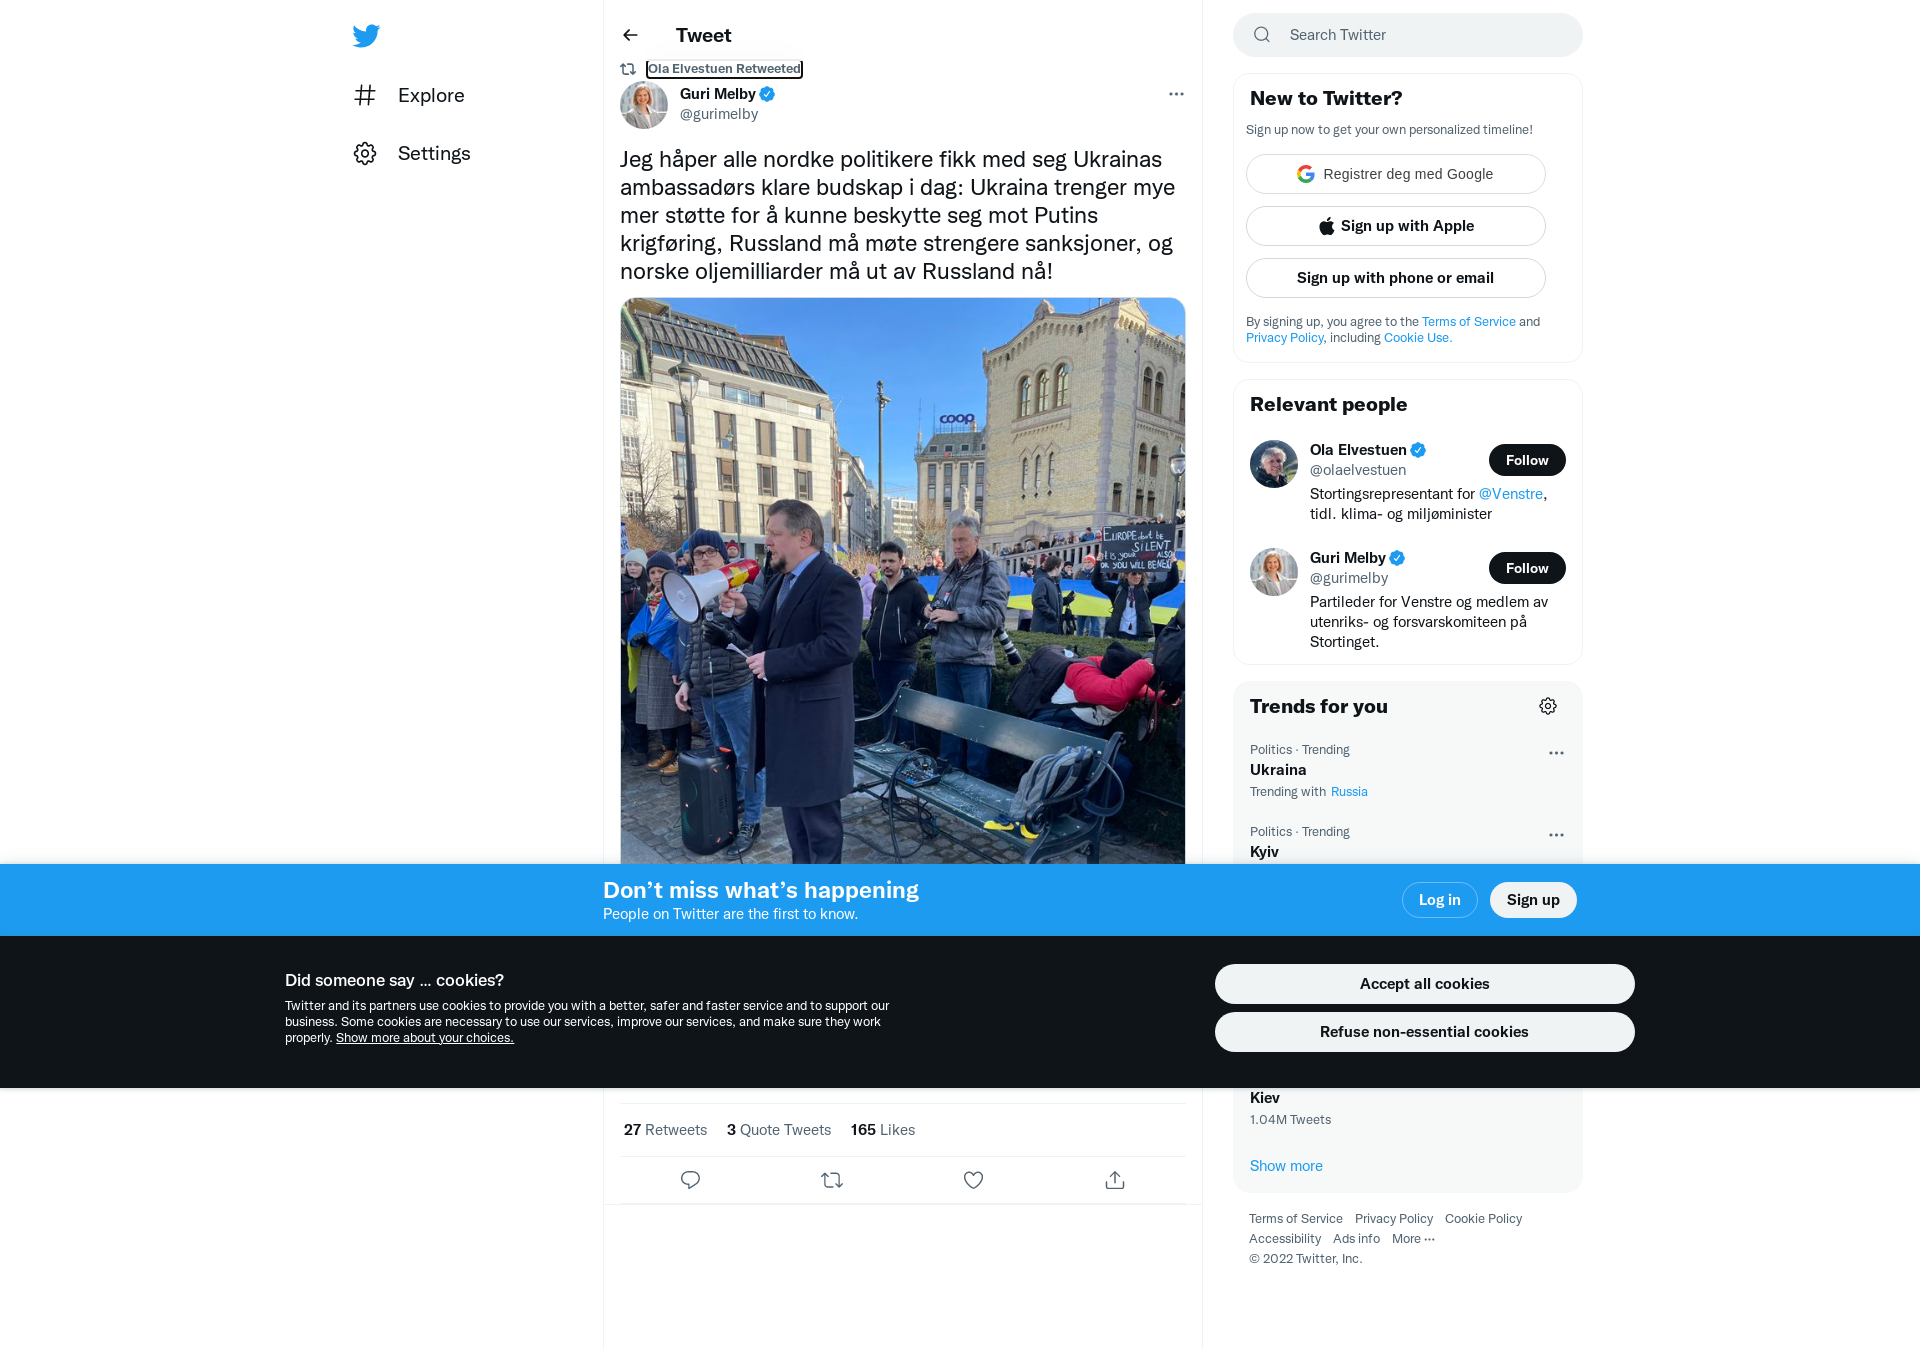This screenshot has width=1920, height=1349.
Task: Open more options for Ukraina trend
Action: (x=1556, y=753)
